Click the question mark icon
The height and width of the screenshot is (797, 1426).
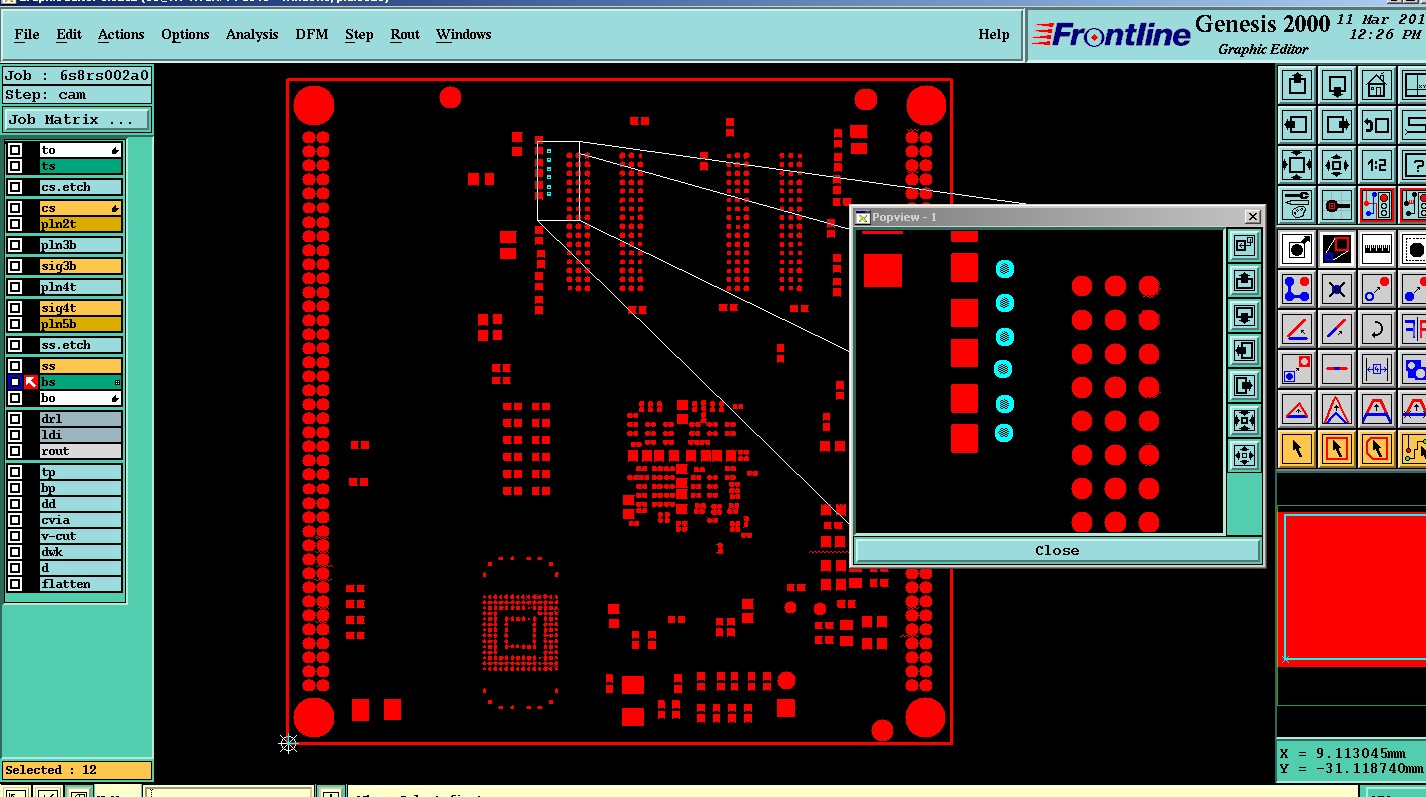coord(1414,165)
